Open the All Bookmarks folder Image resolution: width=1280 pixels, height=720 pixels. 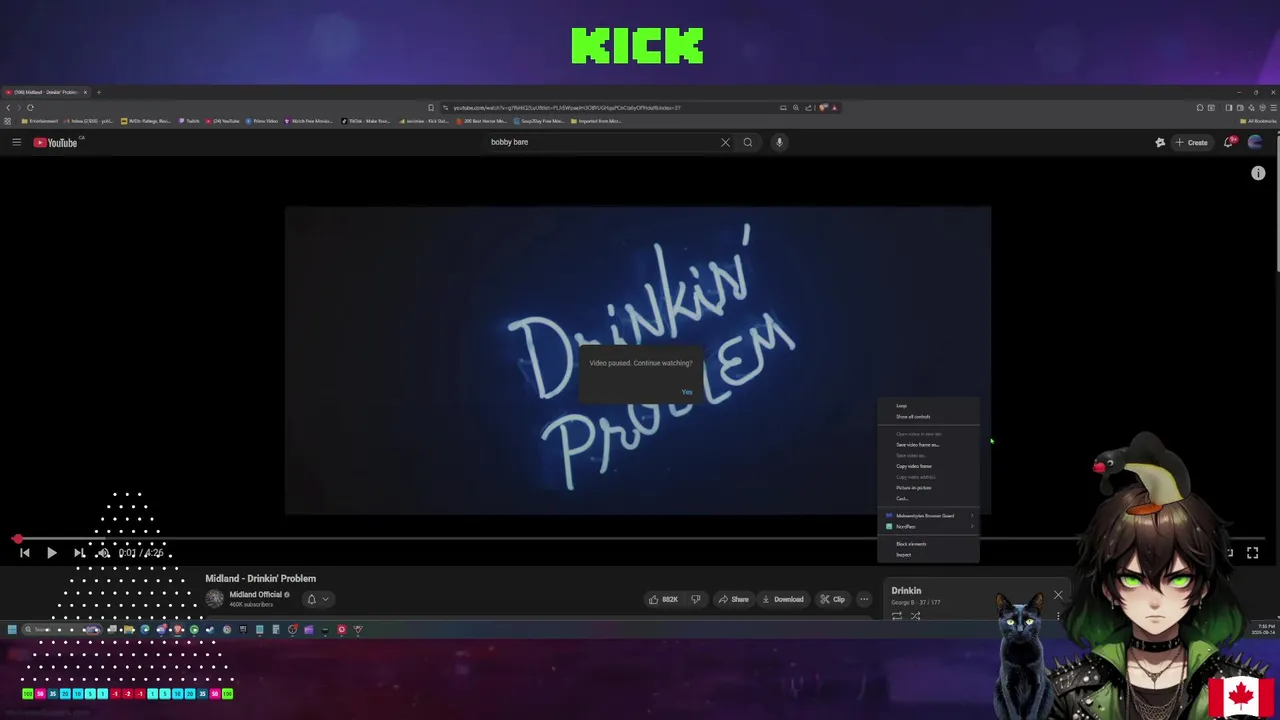1257,121
